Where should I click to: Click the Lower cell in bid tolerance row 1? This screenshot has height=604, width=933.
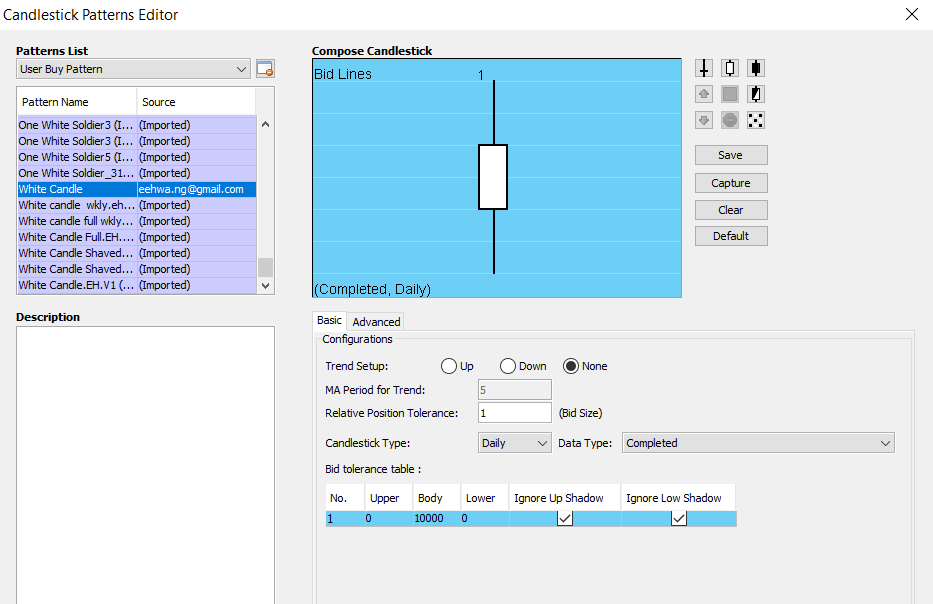click(x=485, y=518)
